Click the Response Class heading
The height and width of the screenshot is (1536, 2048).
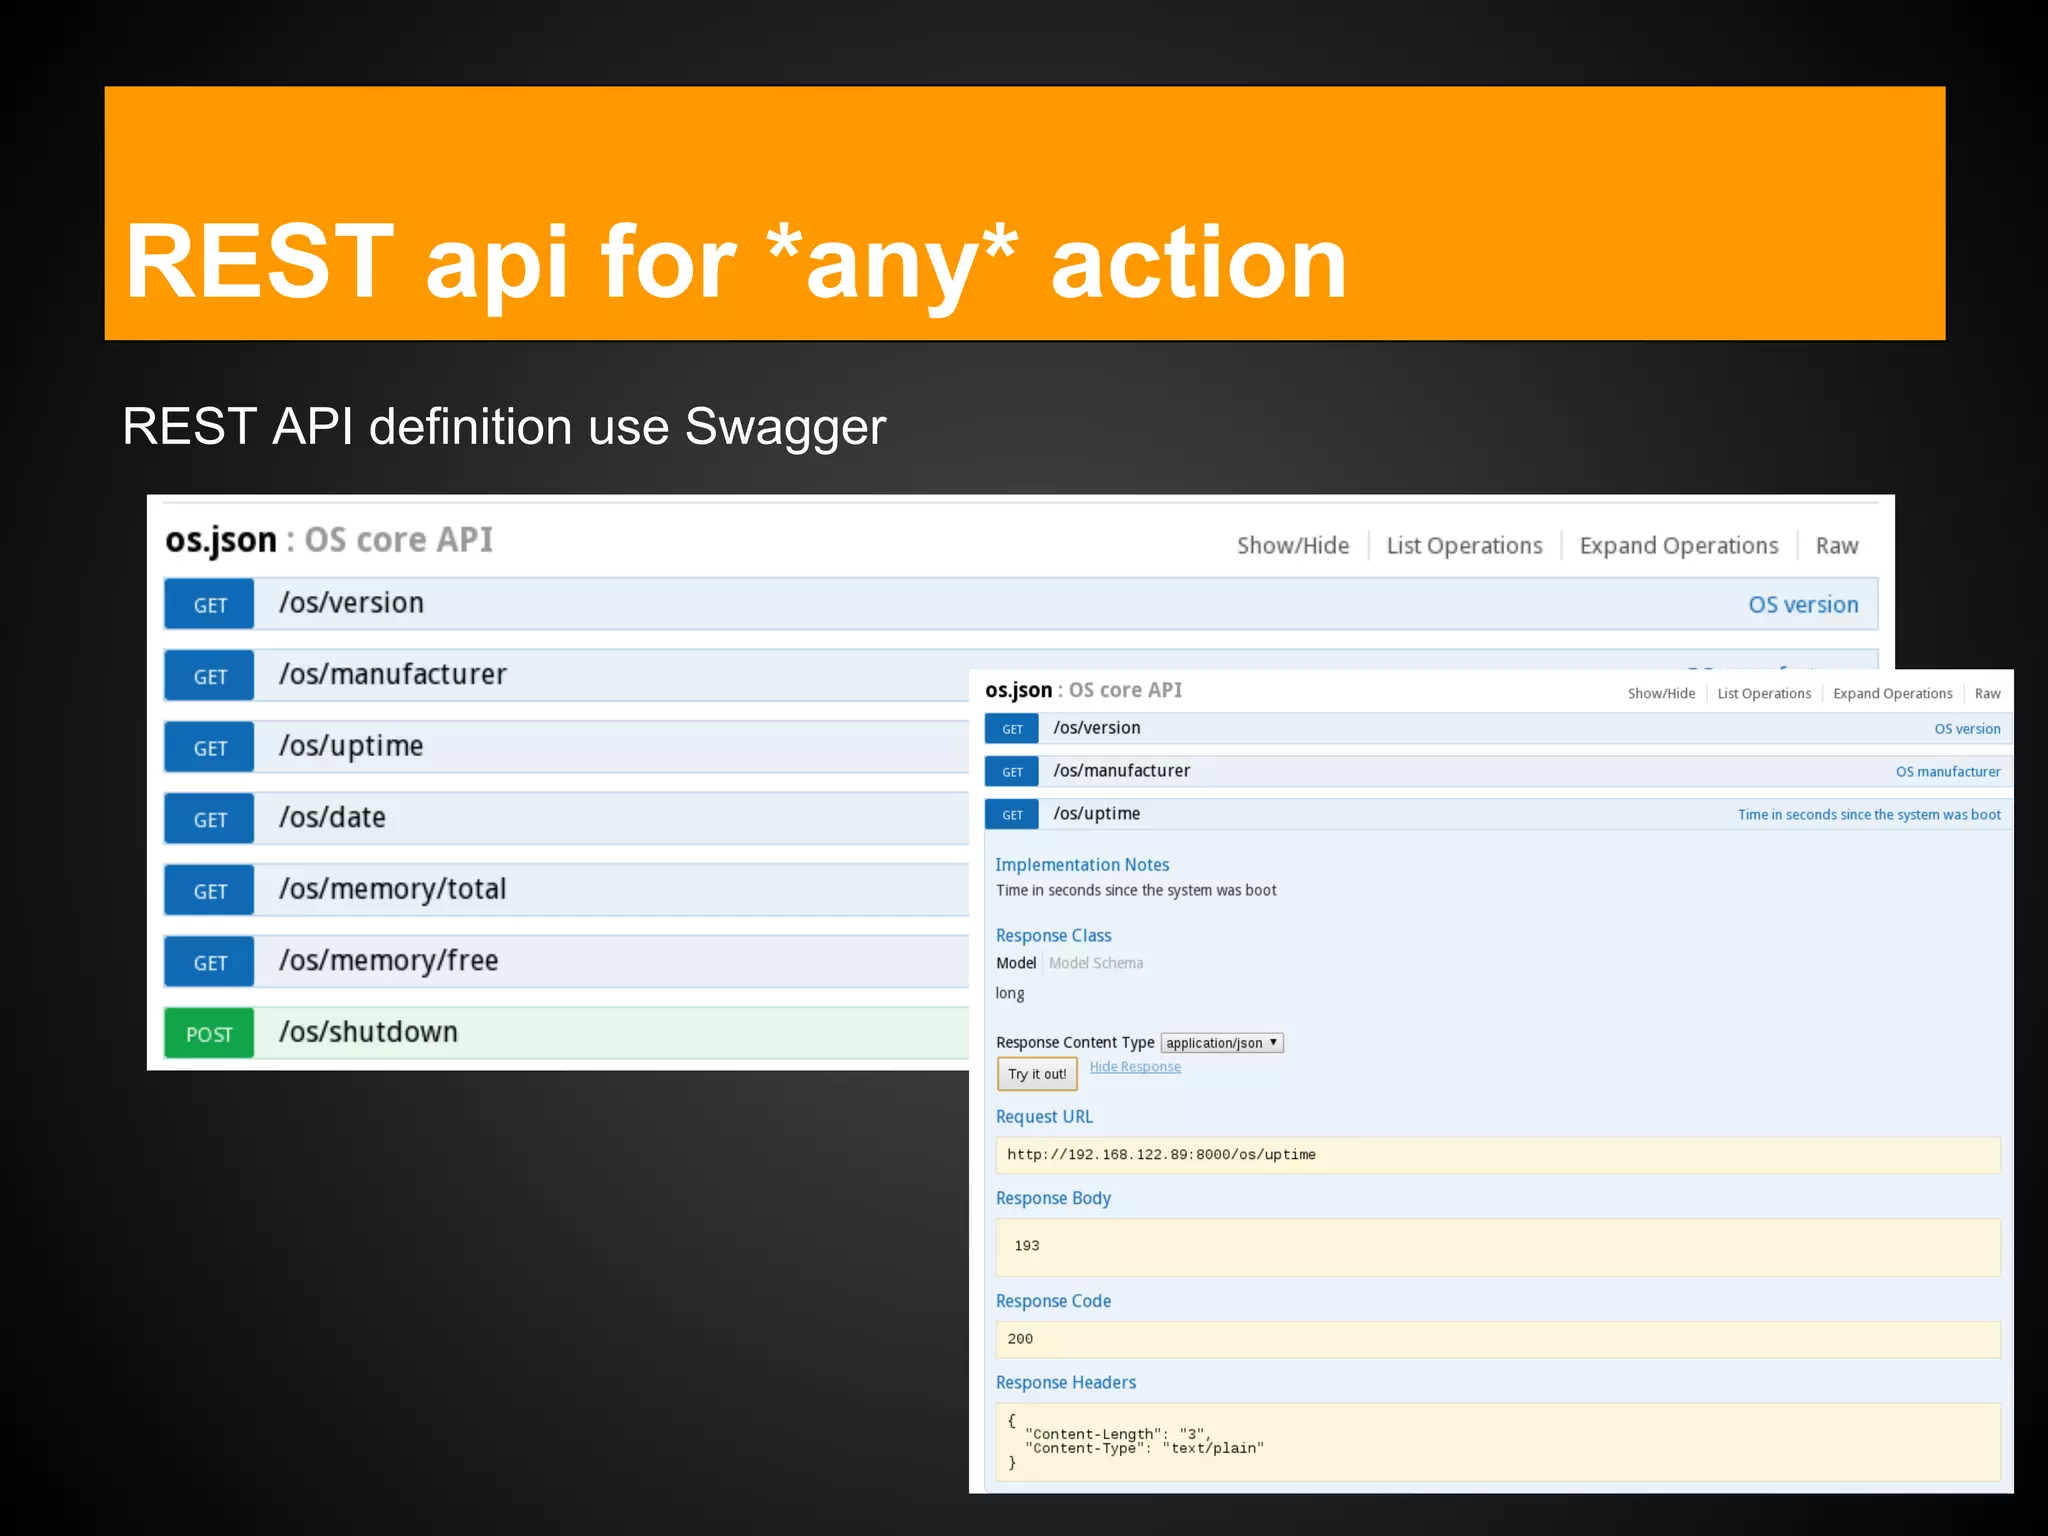[1053, 936]
